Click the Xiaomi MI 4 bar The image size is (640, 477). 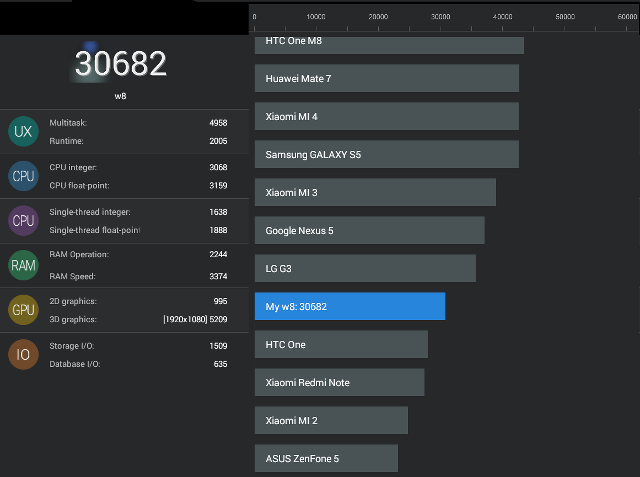tap(387, 116)
